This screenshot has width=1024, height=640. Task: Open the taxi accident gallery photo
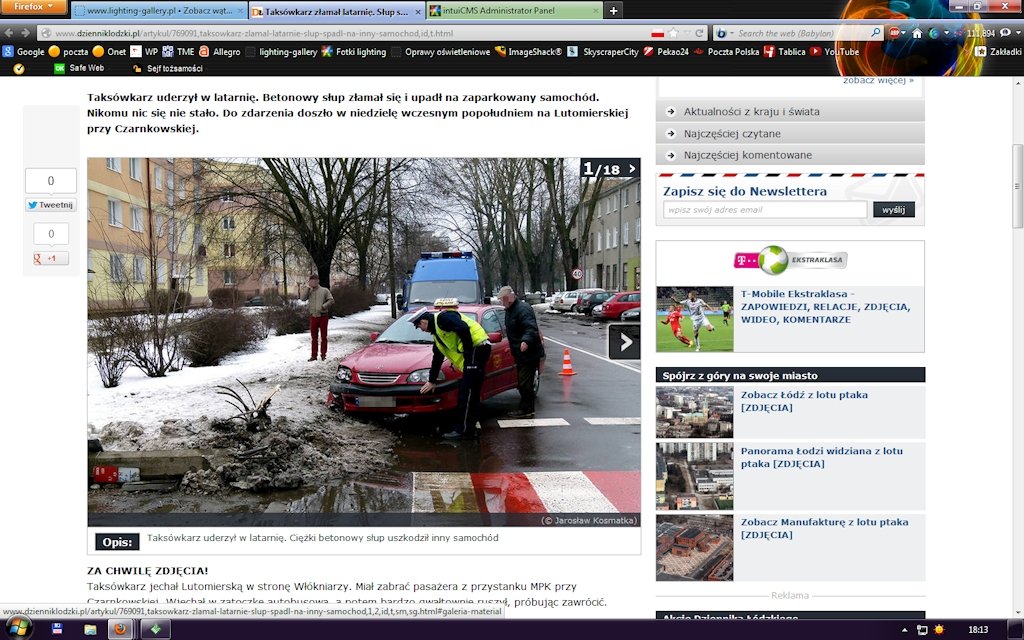[x=364, y=342]
